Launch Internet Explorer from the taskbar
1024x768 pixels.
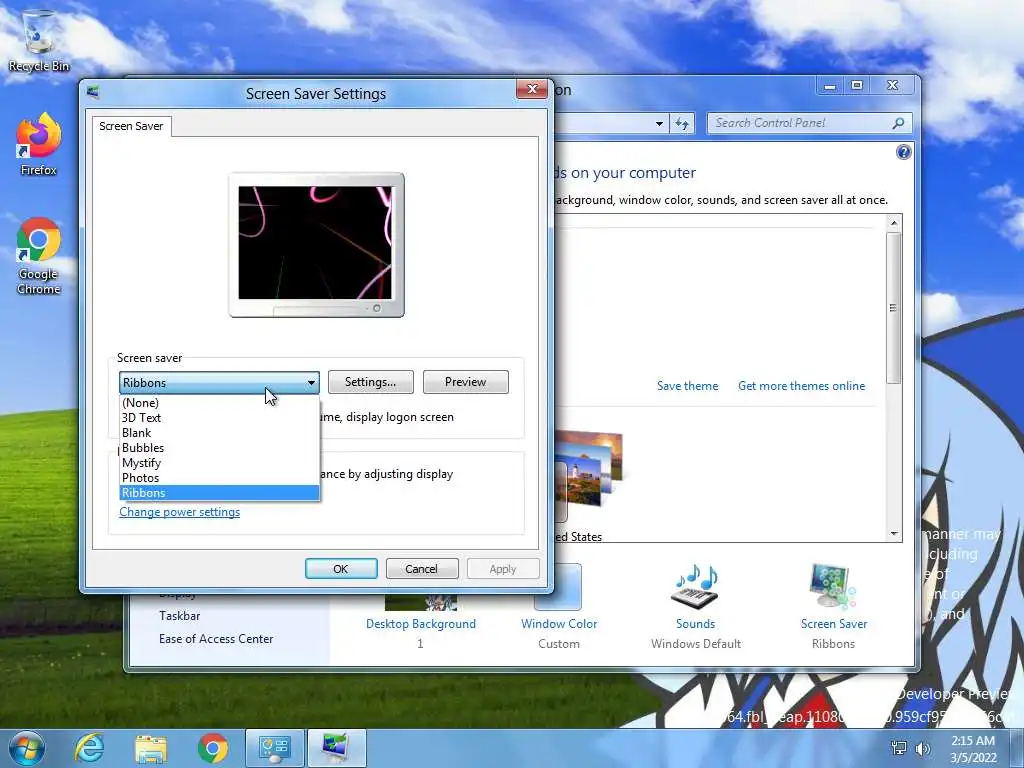coord(89,748)
